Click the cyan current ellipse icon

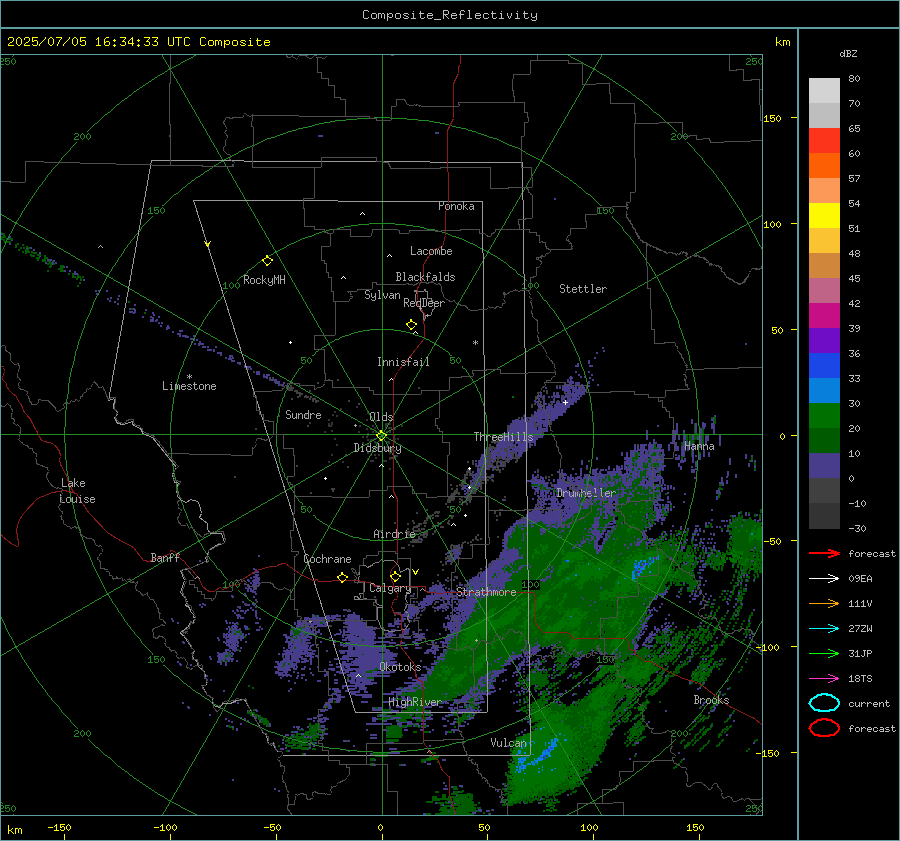click(x=824, y=703)
